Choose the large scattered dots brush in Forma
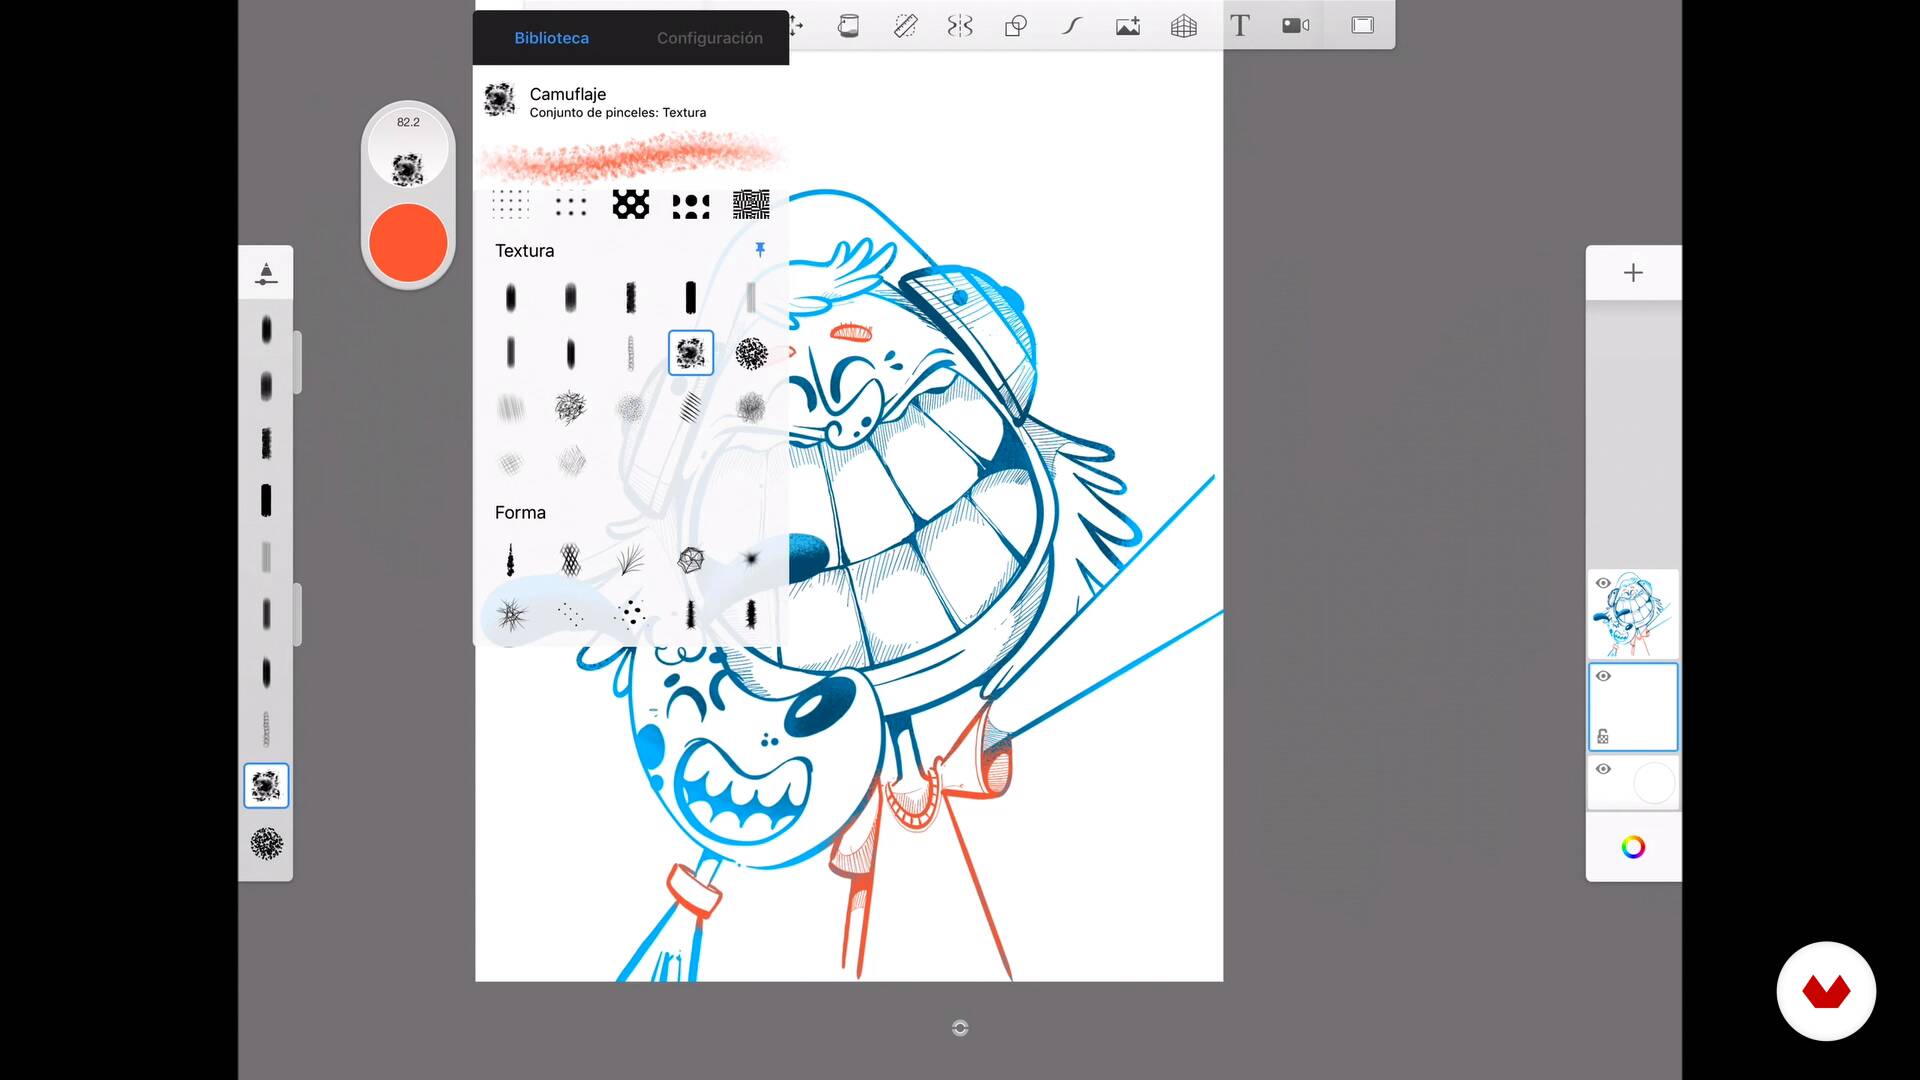1920x1080 pixels. (630, 614)
